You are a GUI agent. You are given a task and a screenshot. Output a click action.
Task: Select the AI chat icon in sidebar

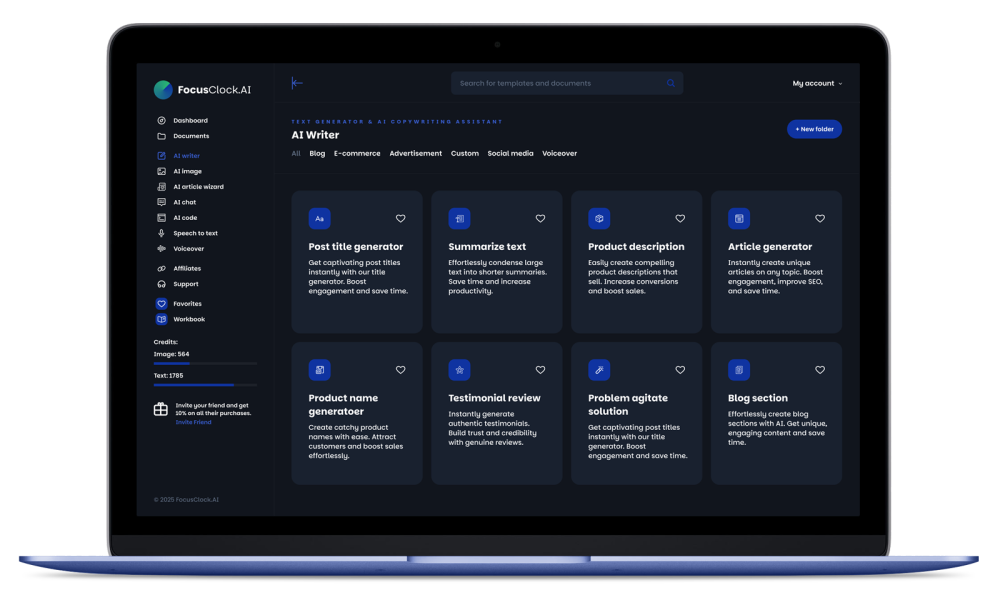(x=161, y=202)
